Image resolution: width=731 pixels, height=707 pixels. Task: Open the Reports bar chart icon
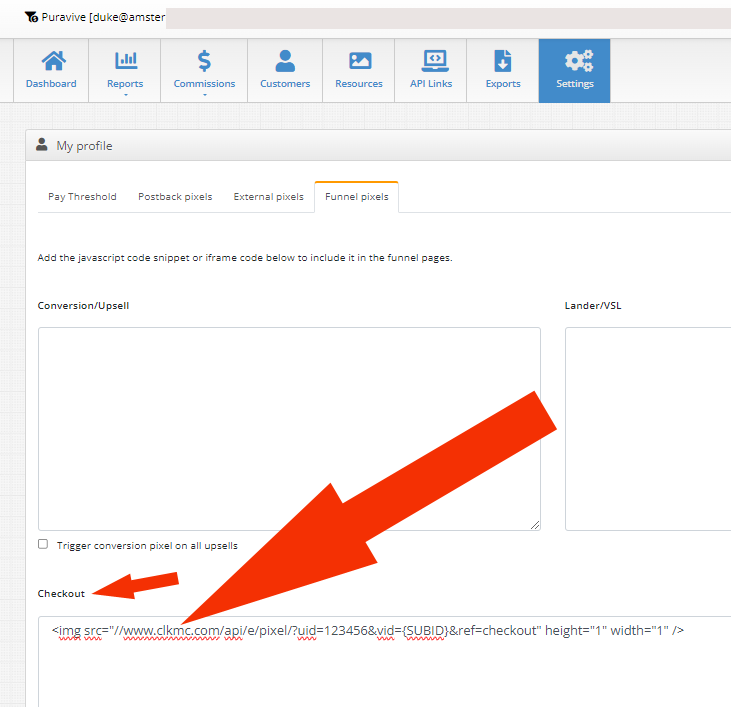point(126,61)
